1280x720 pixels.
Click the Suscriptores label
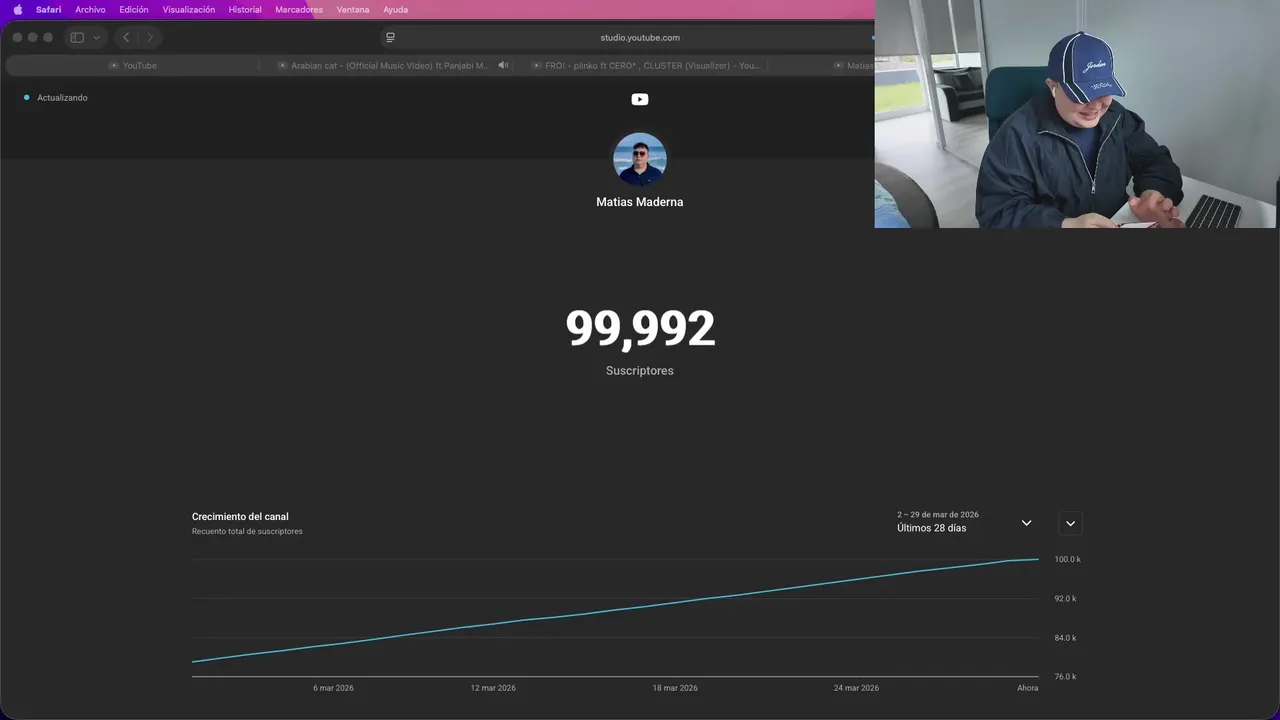[x=640, y=371]
